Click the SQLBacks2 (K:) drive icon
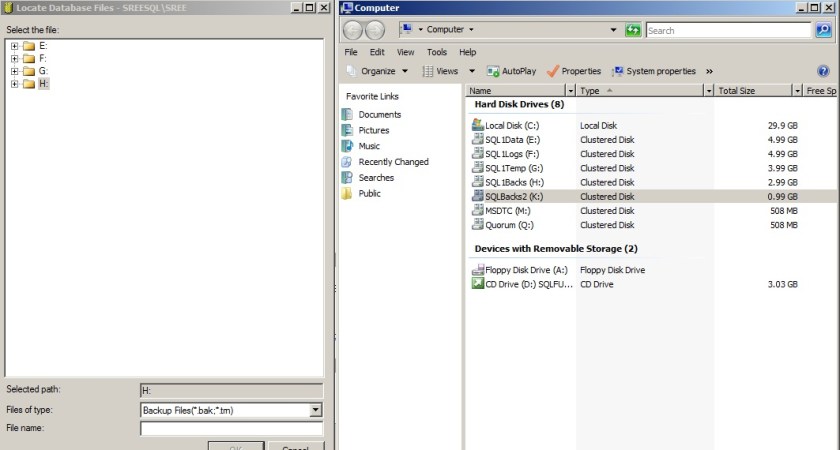The image size is (840, 450). tap(477, 197)
